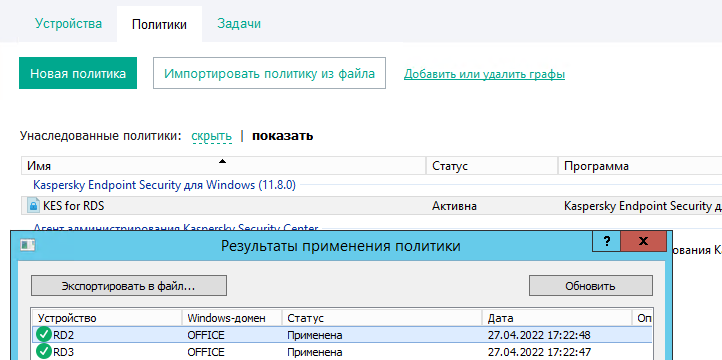The image size is (722, 360).
Task: Click the Статус column header in policies list
Action: click(492, 166)
